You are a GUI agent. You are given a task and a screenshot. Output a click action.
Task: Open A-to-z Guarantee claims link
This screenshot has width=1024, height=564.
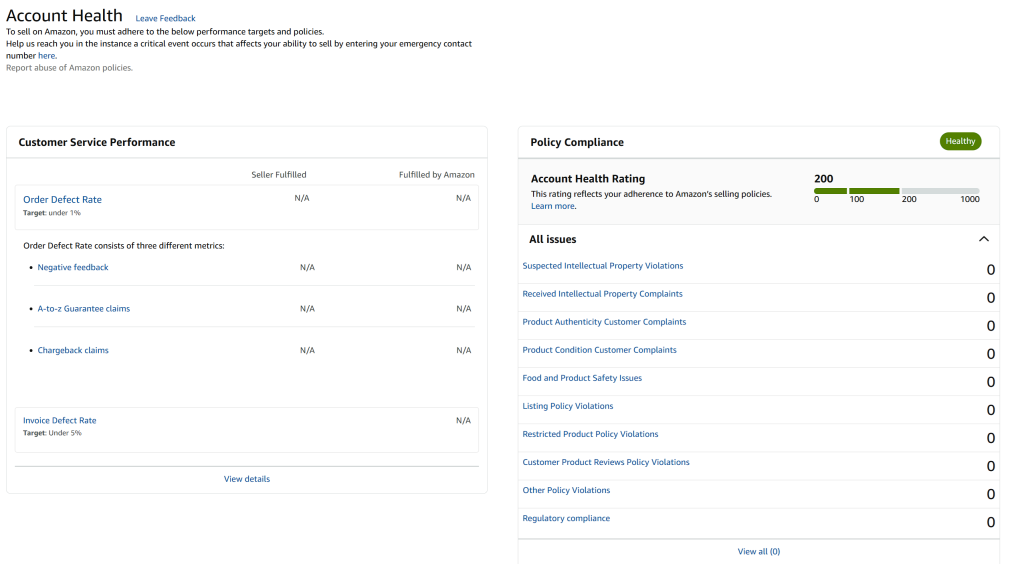click(x=84, y=309)
